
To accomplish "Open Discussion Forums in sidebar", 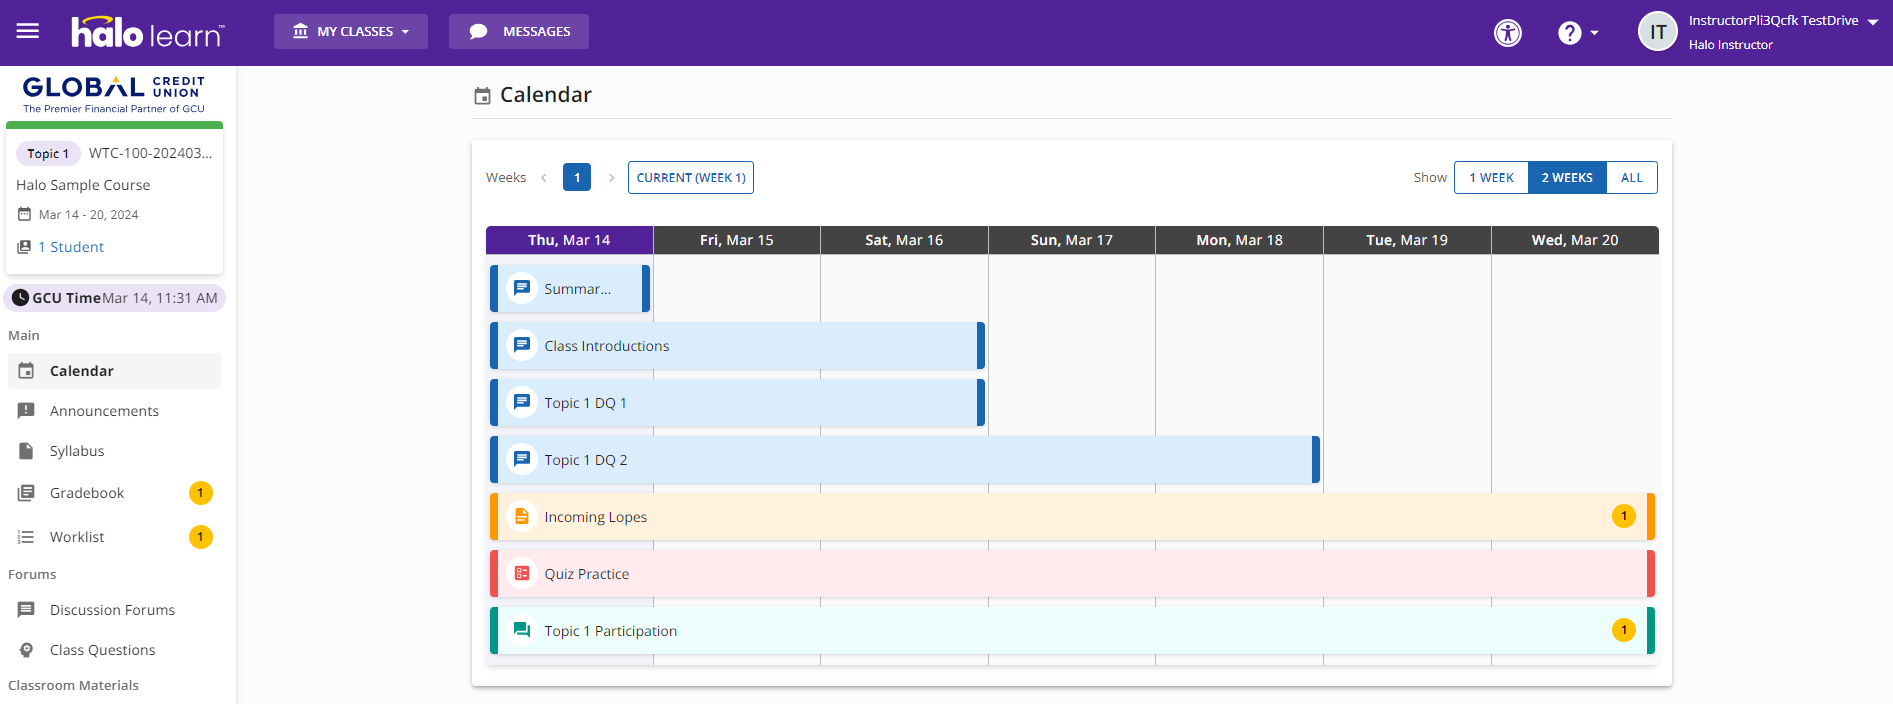I will coord(112,610).
